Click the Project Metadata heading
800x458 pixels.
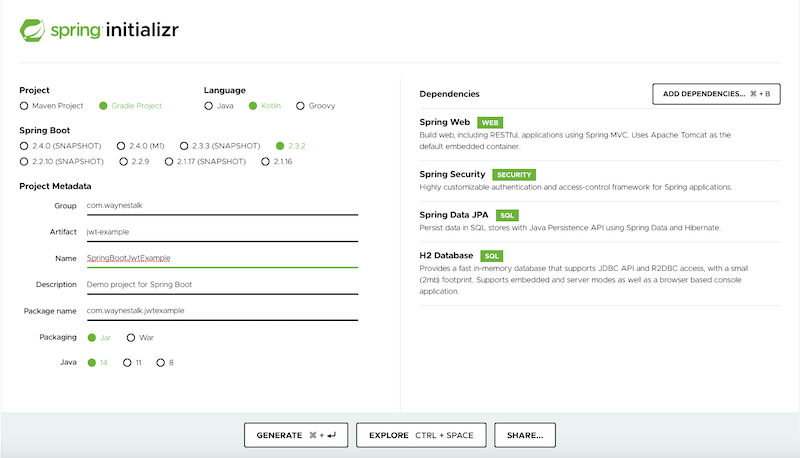click(55, 186)
